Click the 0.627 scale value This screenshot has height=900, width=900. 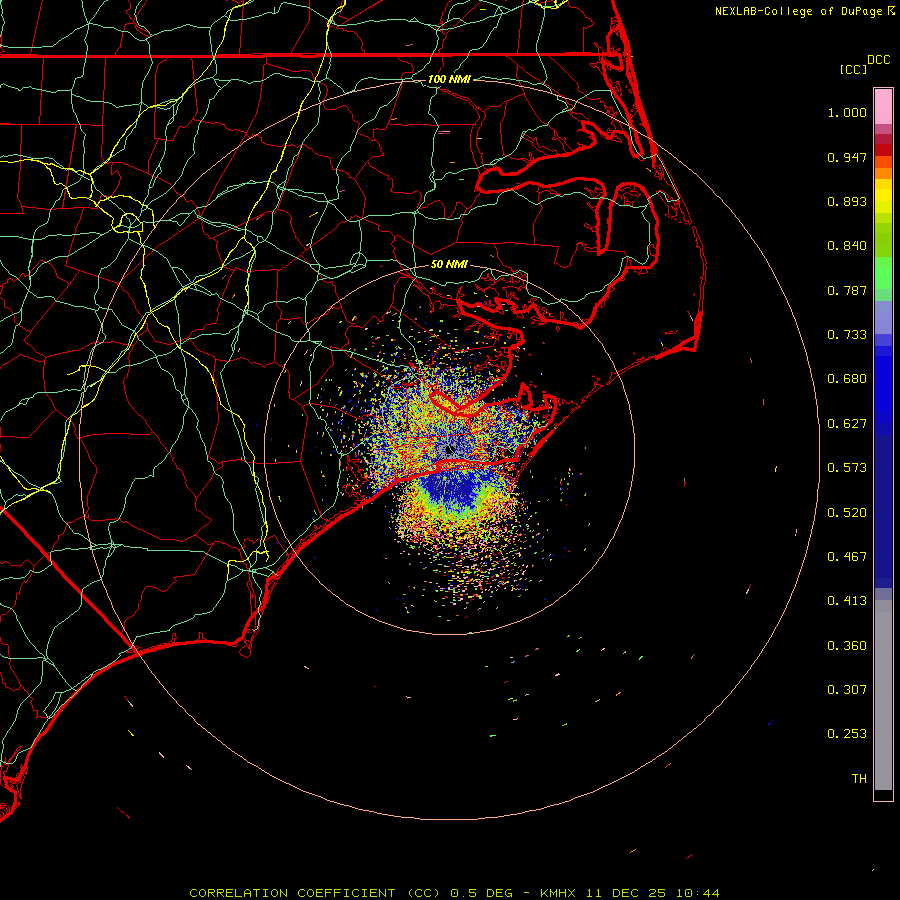click(847, 424)
